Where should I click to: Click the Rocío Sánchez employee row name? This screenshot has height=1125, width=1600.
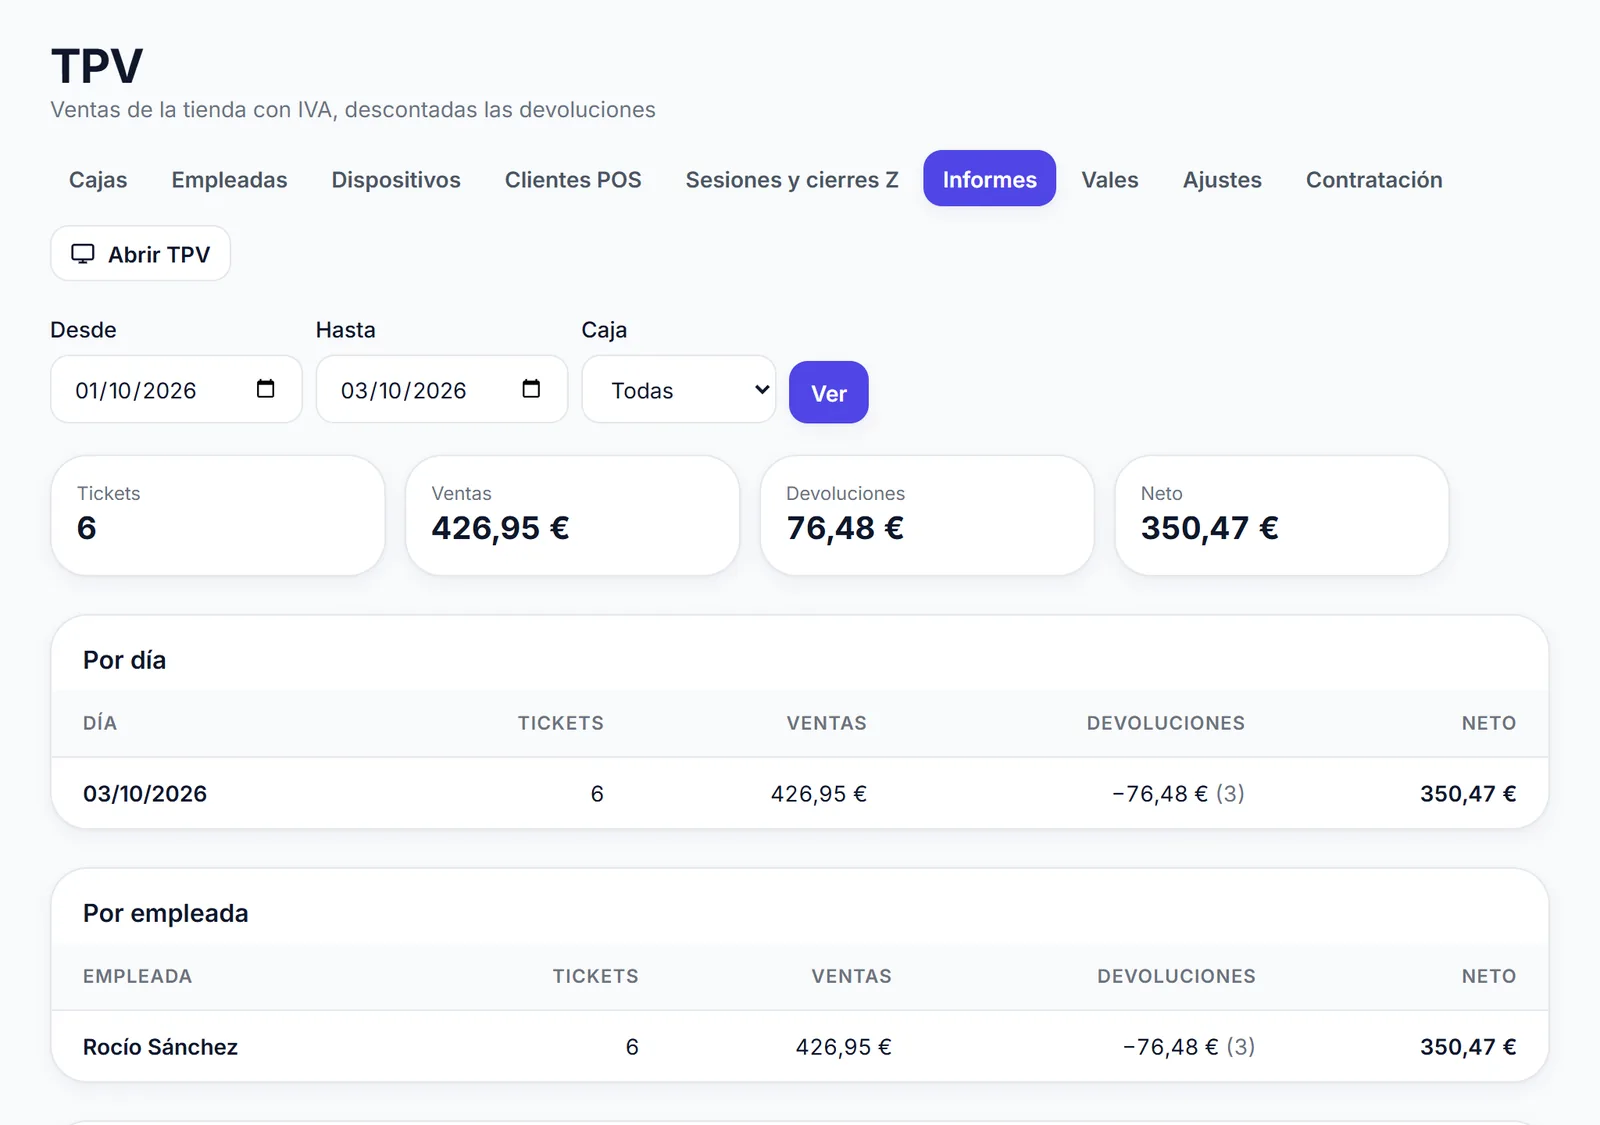(x=160, y=1047)
